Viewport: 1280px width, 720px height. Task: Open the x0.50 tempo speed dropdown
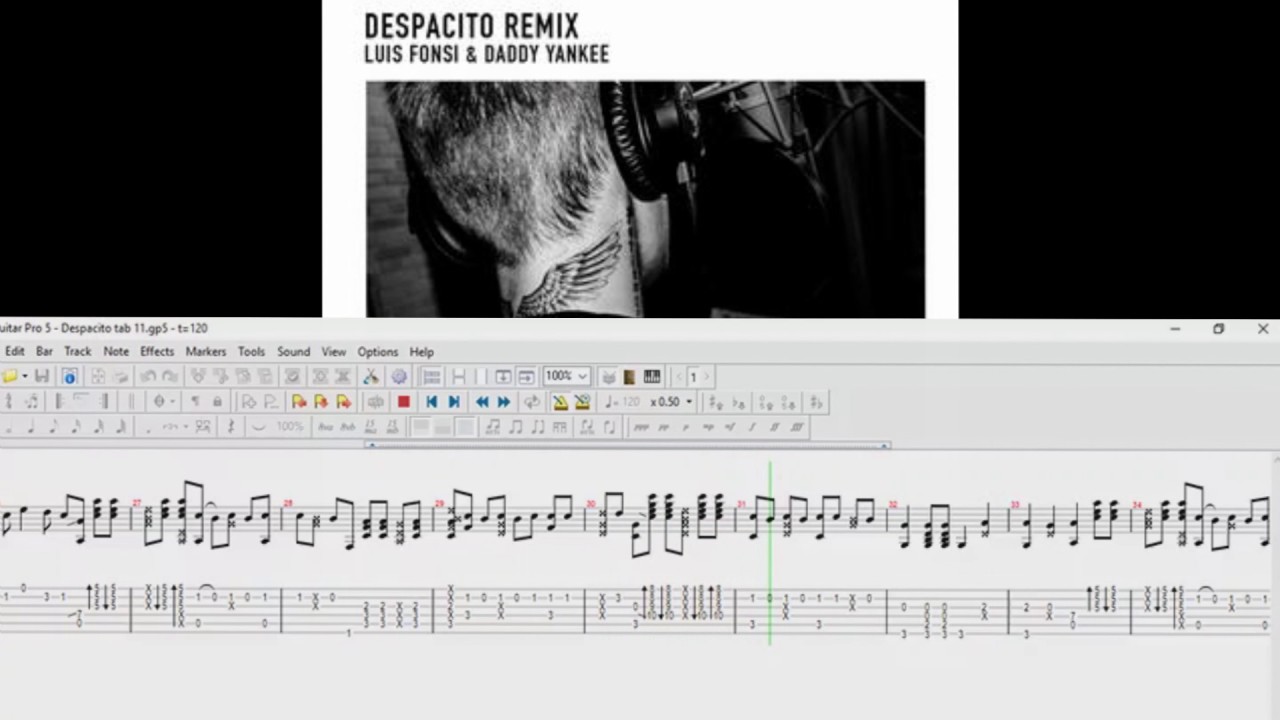671,402
